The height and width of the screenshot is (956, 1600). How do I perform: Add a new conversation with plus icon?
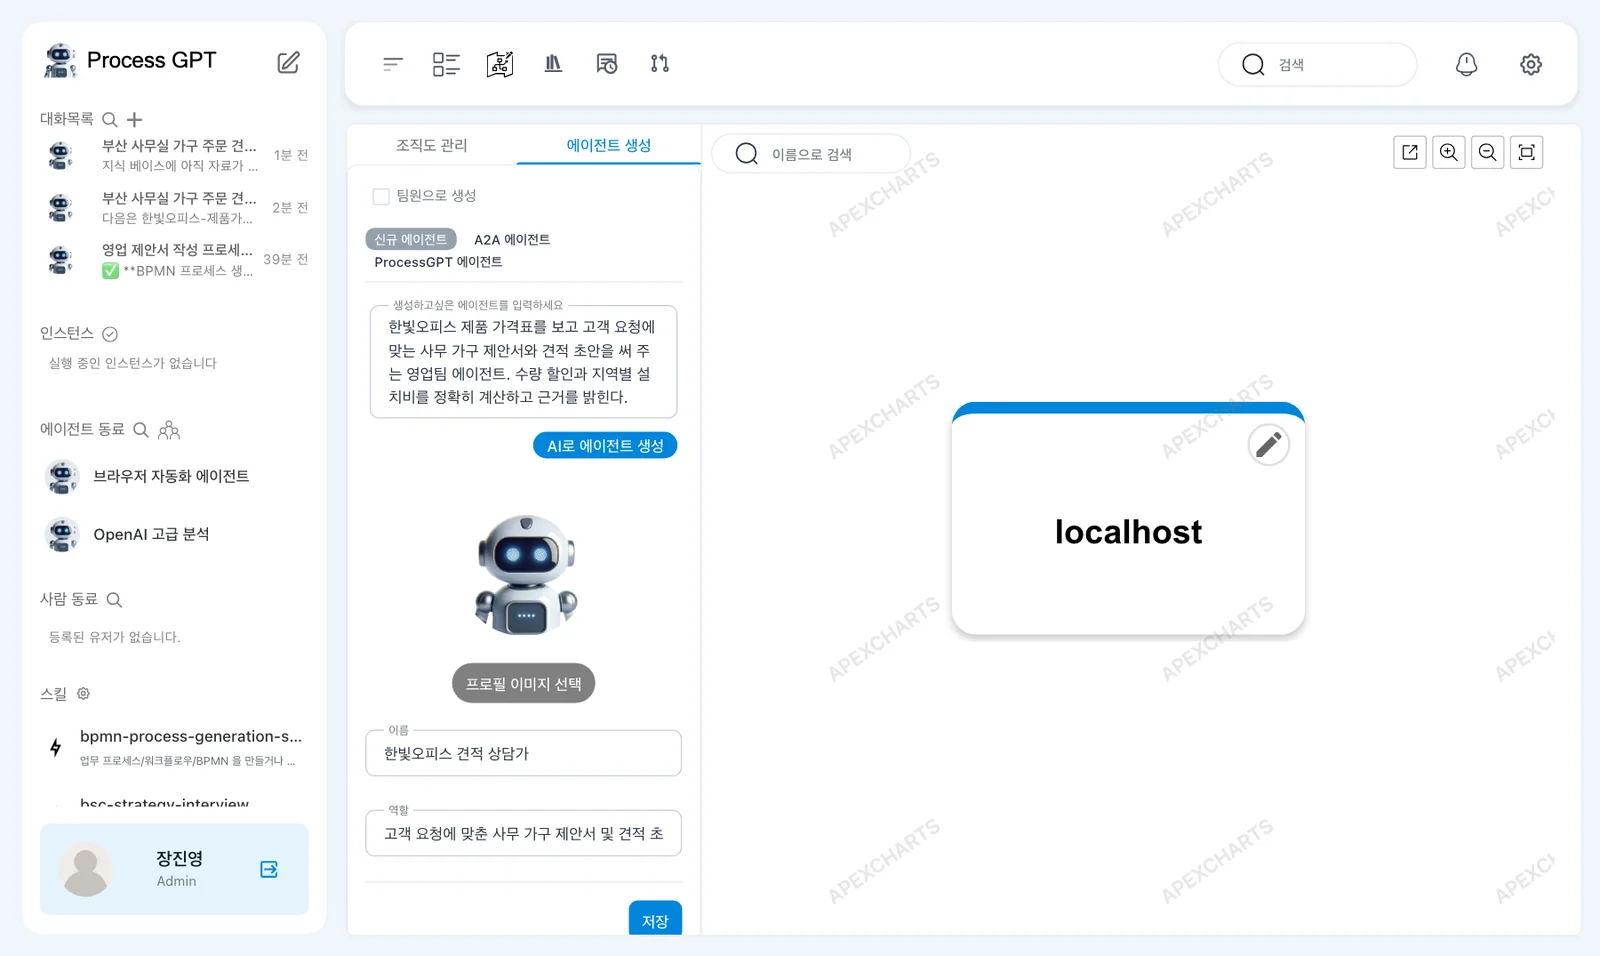click(x=135, y=119)
